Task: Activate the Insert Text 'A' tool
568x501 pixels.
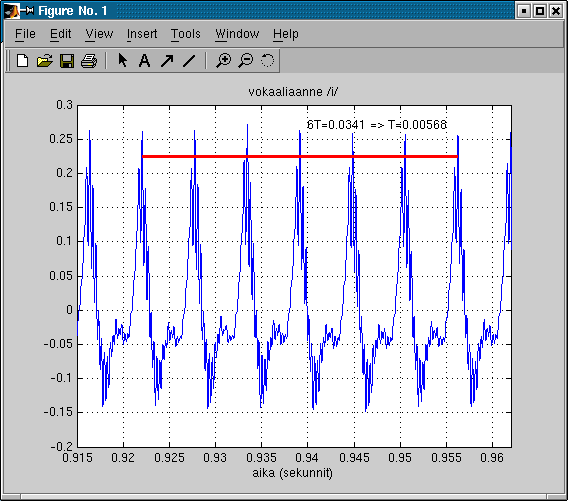Action: click(x=145, y=60)
